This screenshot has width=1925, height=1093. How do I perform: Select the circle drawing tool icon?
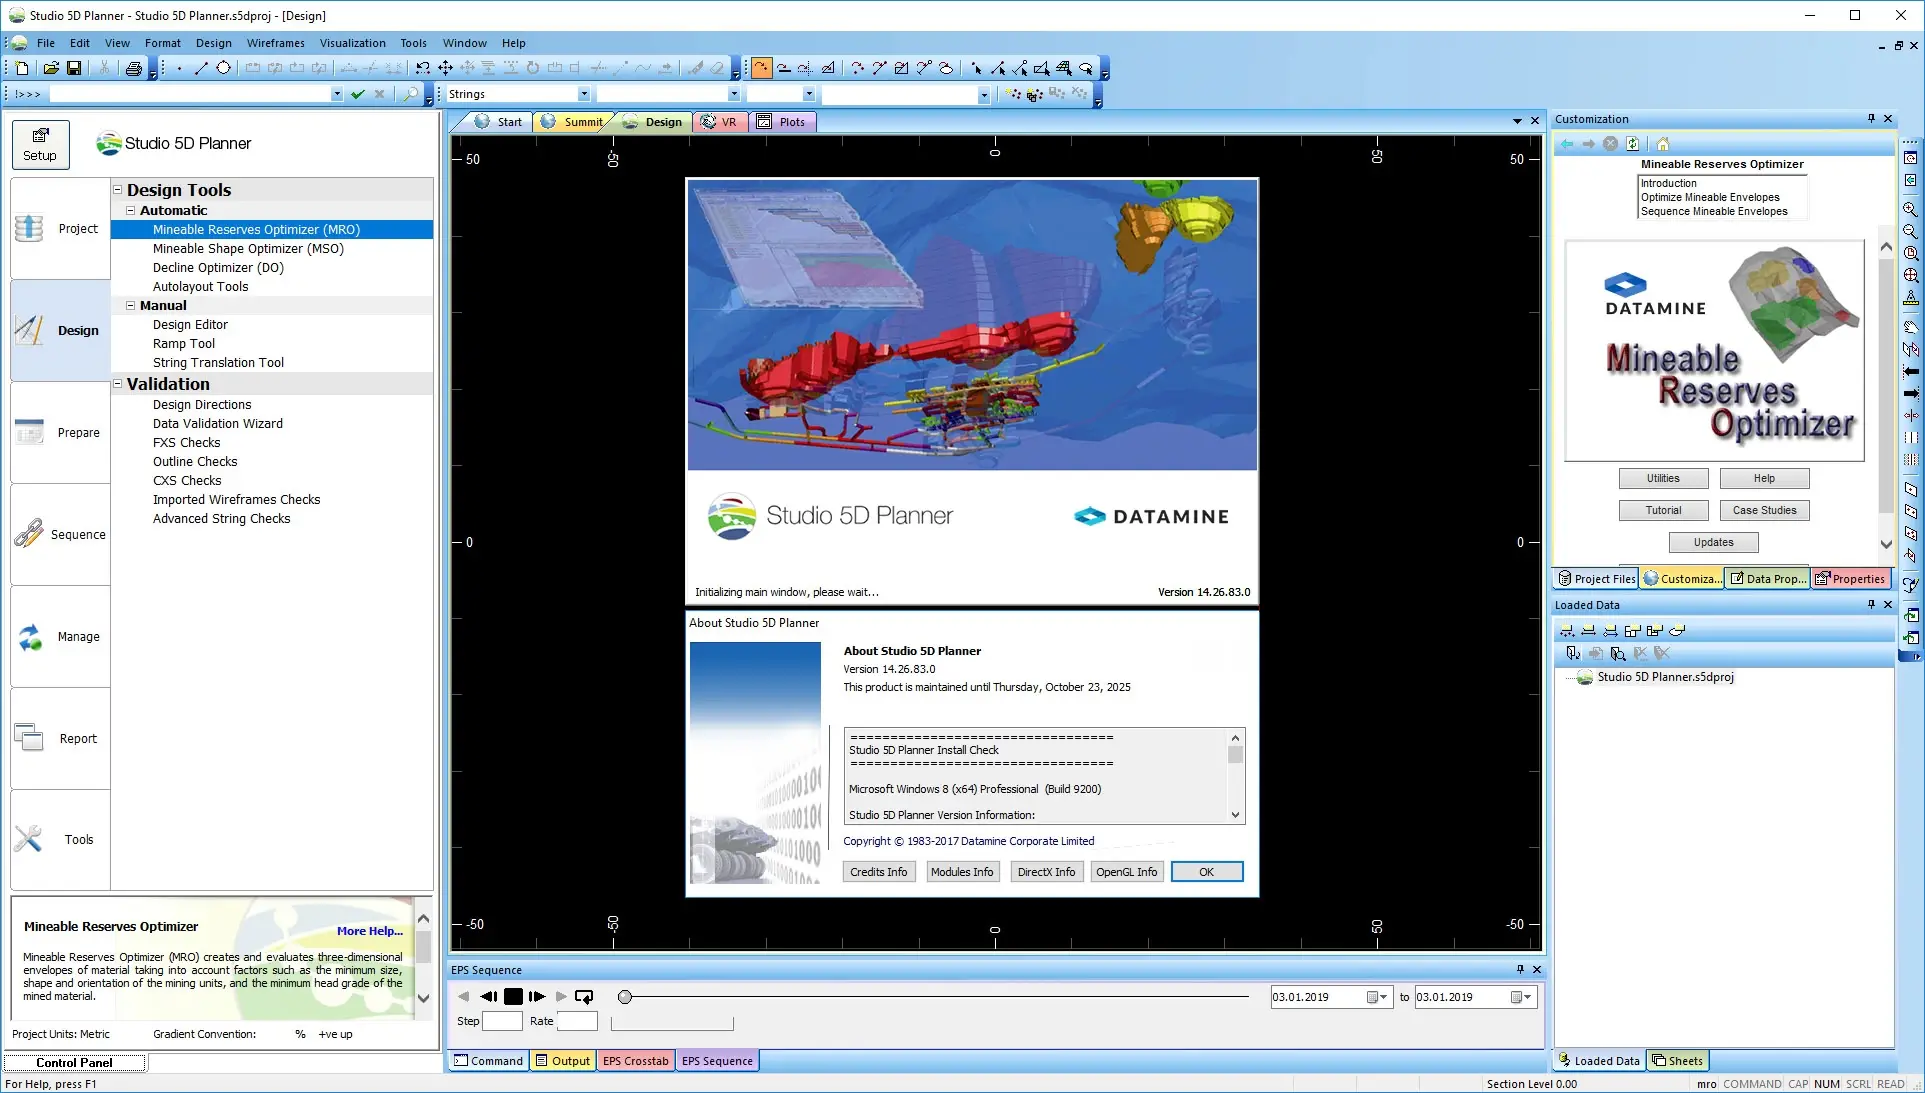click(x=223, y=68)
